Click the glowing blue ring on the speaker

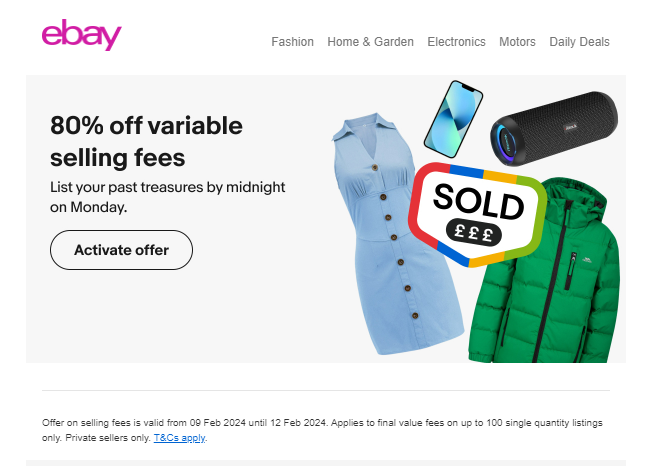(x=504, y=140)
